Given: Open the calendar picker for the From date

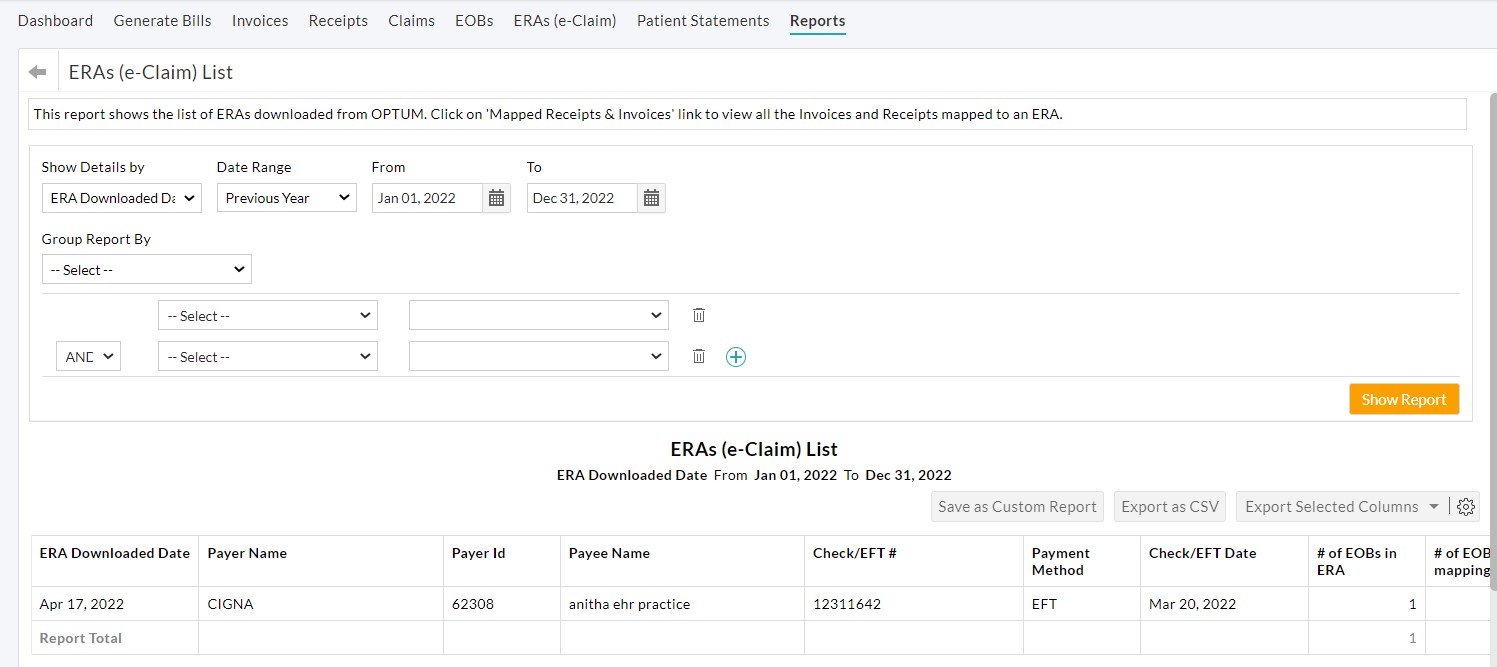Looking at the screenshot, I should click(x=497, y=197).
